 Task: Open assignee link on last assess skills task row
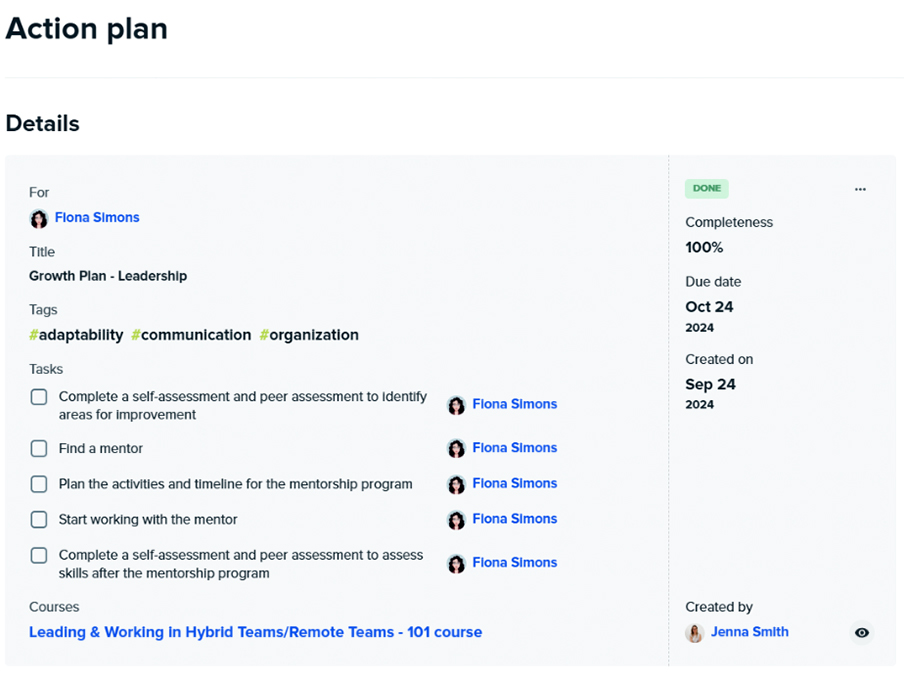click(515, 562)
